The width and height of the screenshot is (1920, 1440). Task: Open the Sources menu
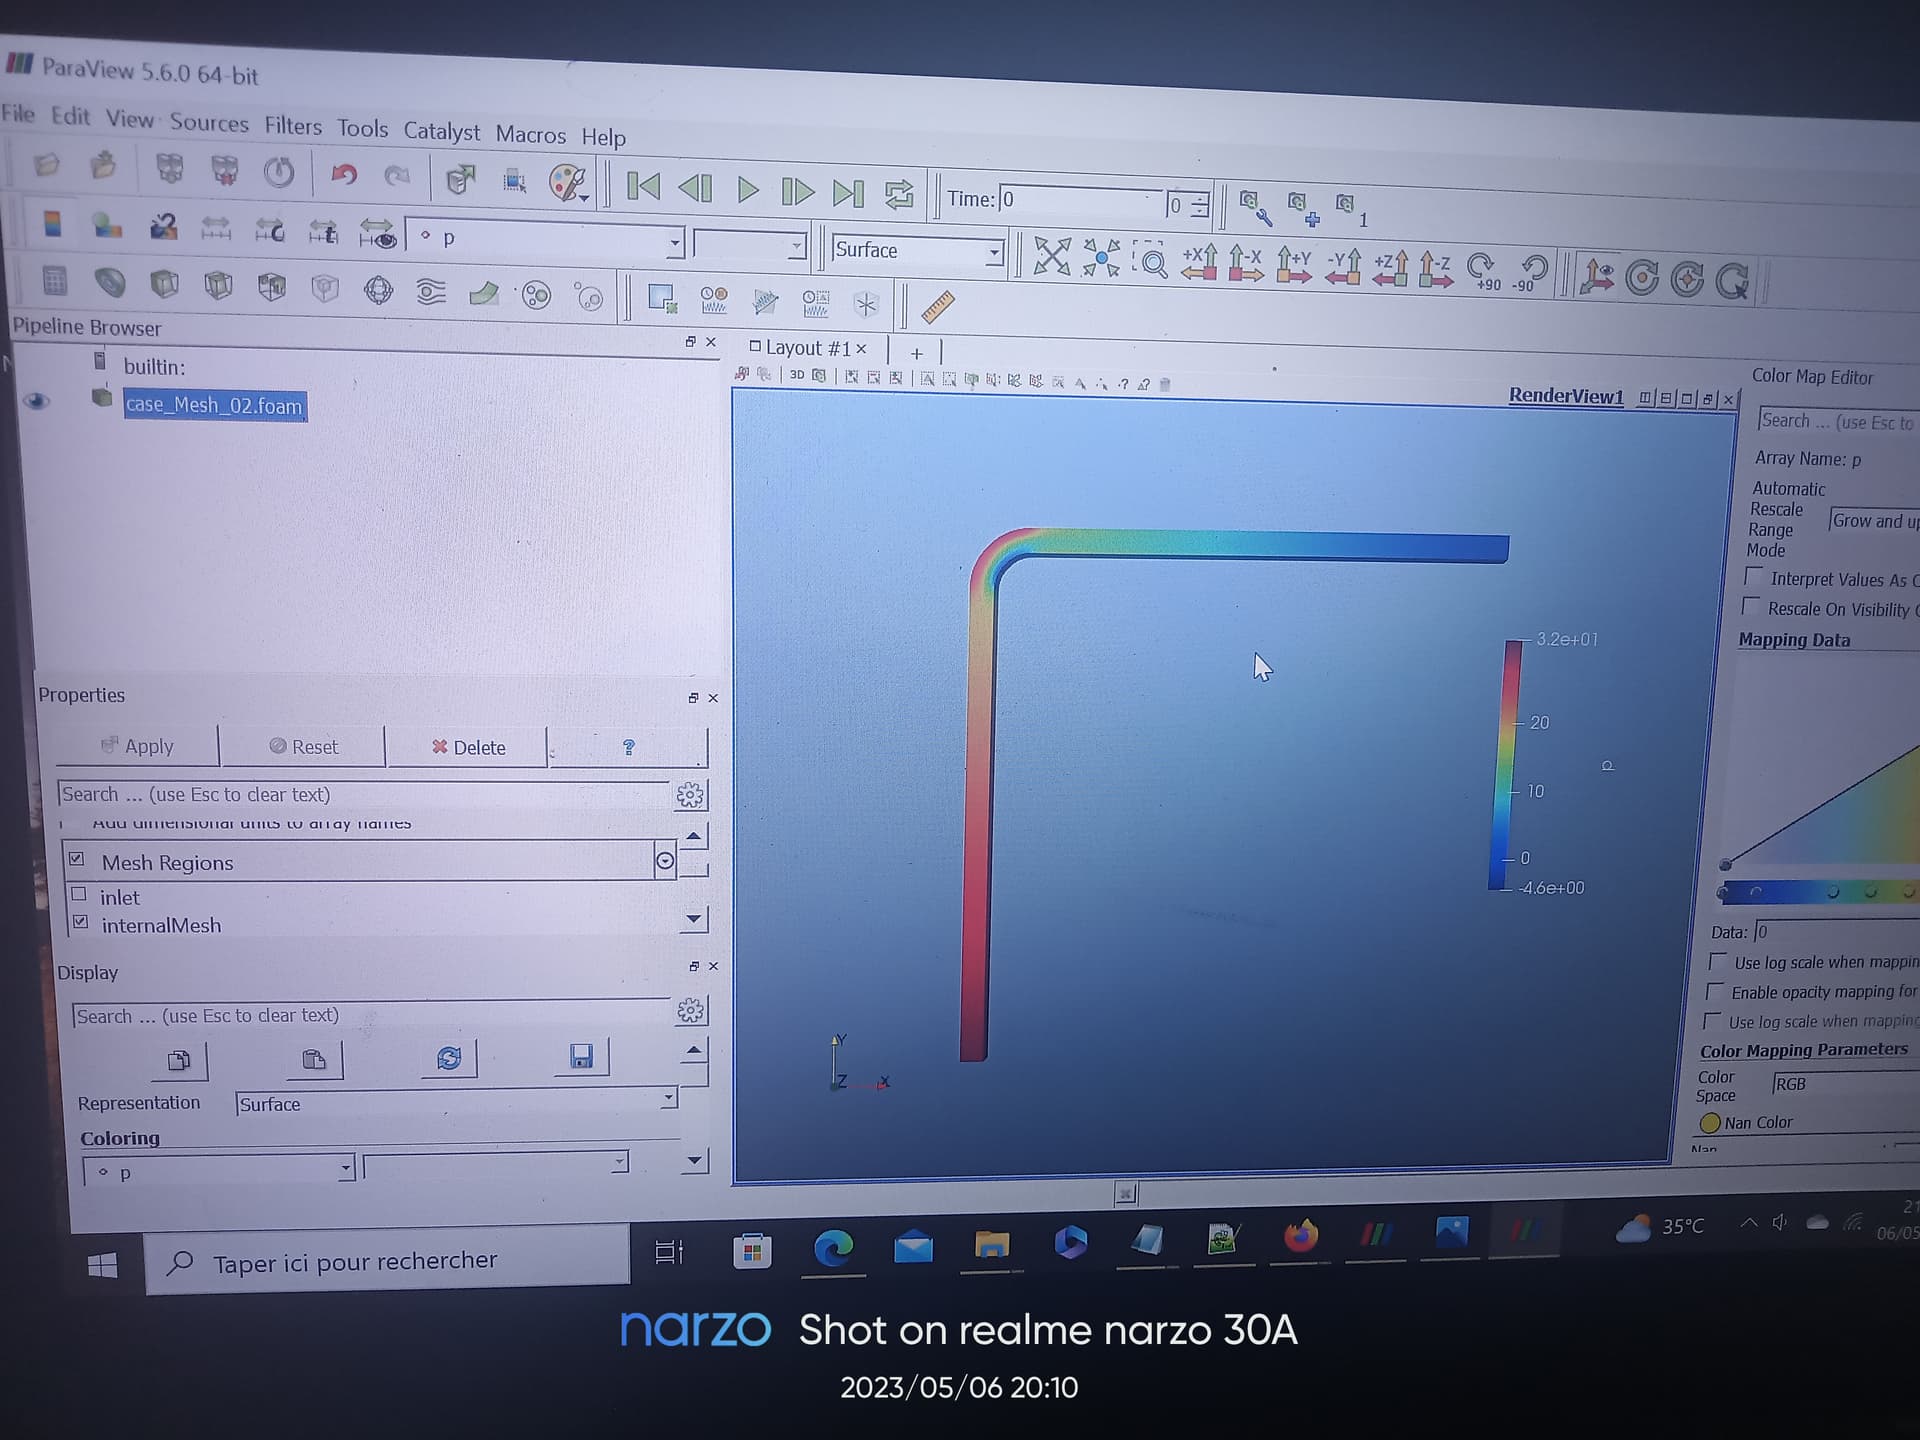209,122
